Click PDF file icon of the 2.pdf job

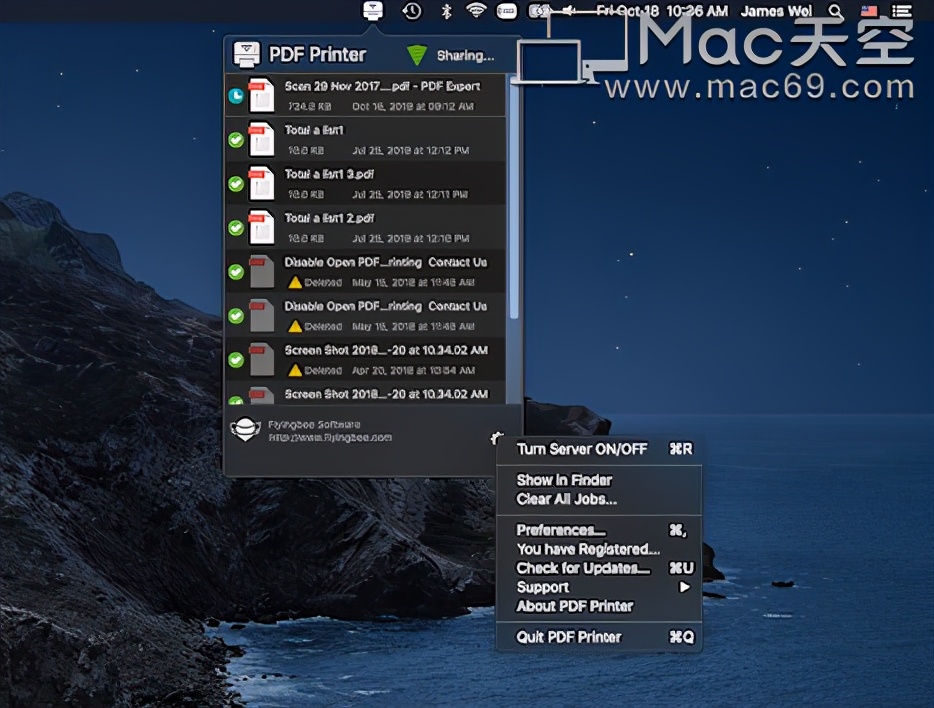261,227
